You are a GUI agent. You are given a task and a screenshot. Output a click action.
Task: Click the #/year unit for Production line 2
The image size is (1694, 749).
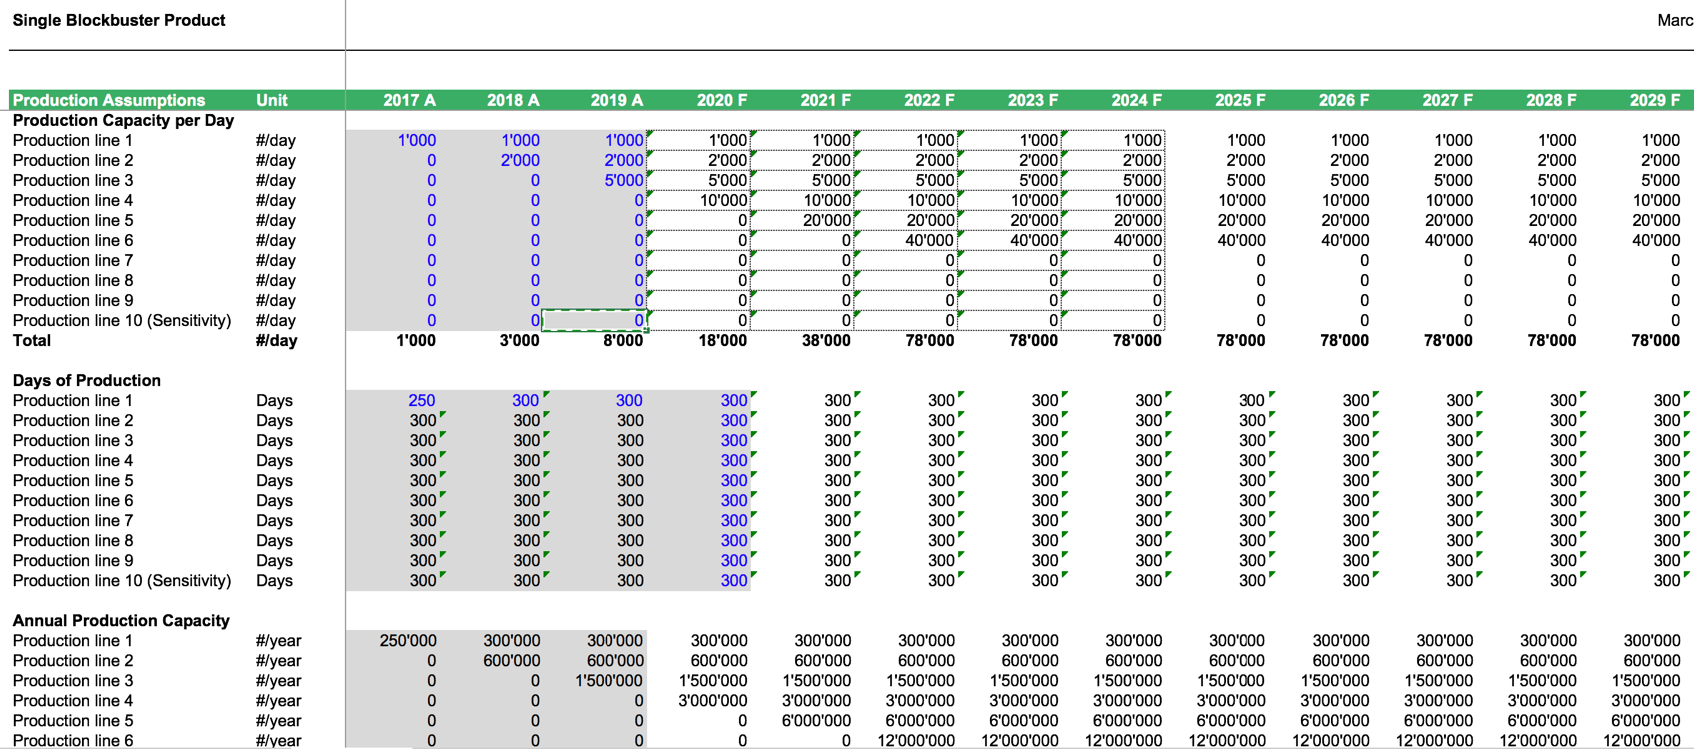click(x=278, y=660)
